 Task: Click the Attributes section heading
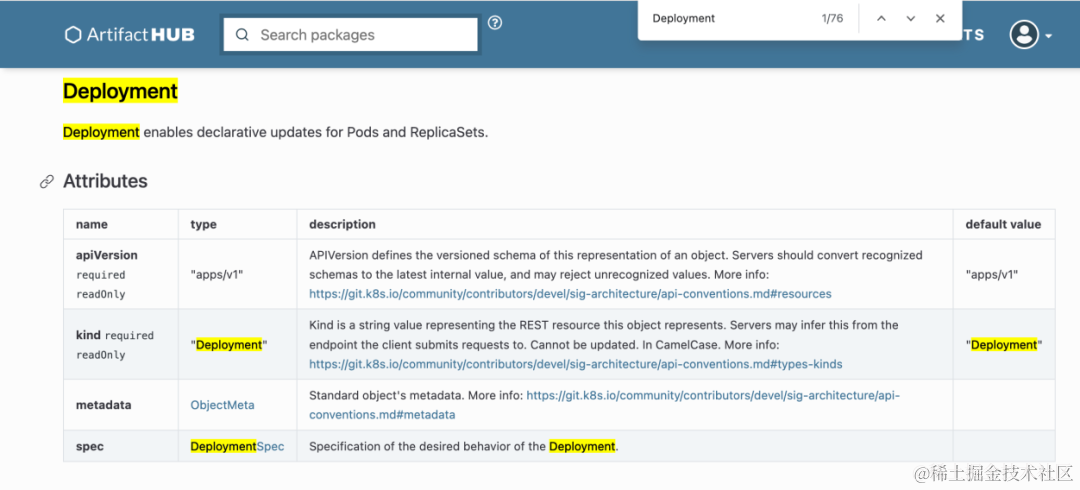click(x=105, y=181)
